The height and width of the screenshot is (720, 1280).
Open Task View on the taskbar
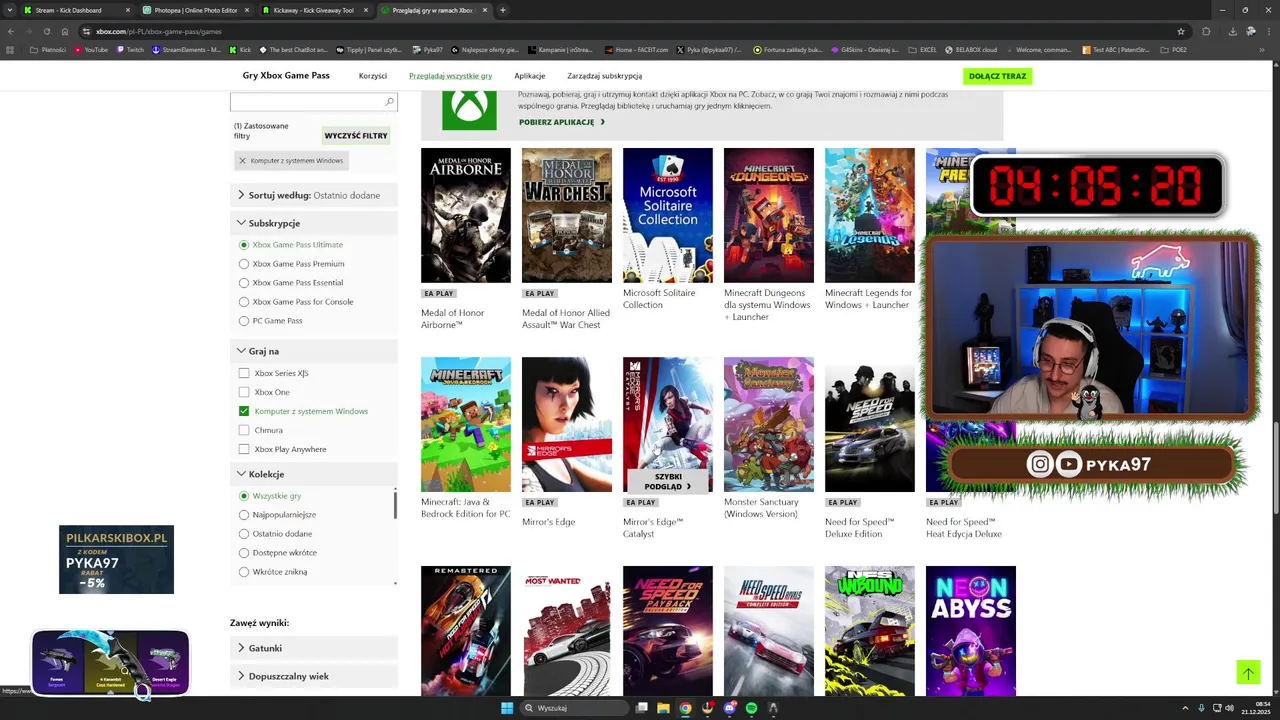click(x=641, y=708)
